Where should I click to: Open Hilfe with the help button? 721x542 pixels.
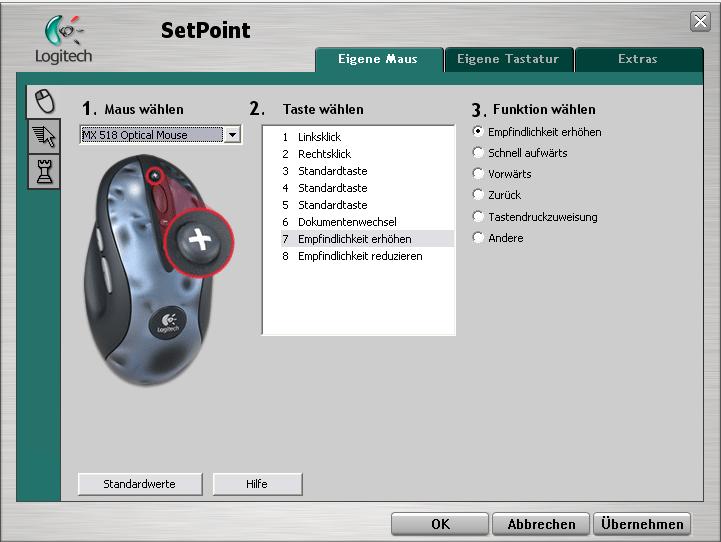pyautogui.click(x=257, y=484)
